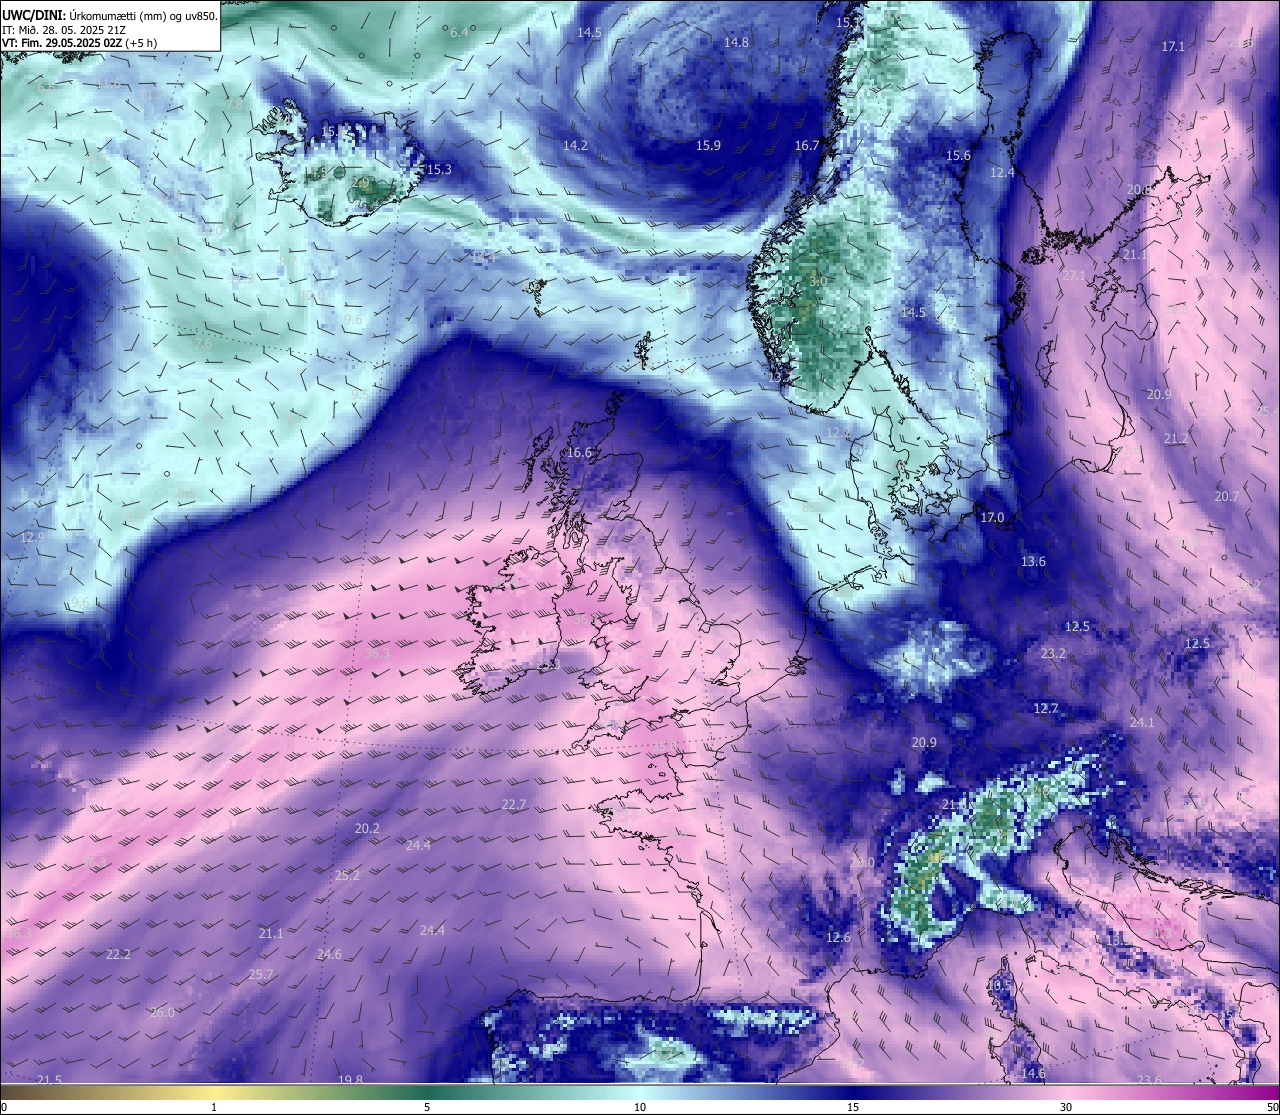
Task: Select the 1 mm tick on the color scale
Action: pos(214,1107)
